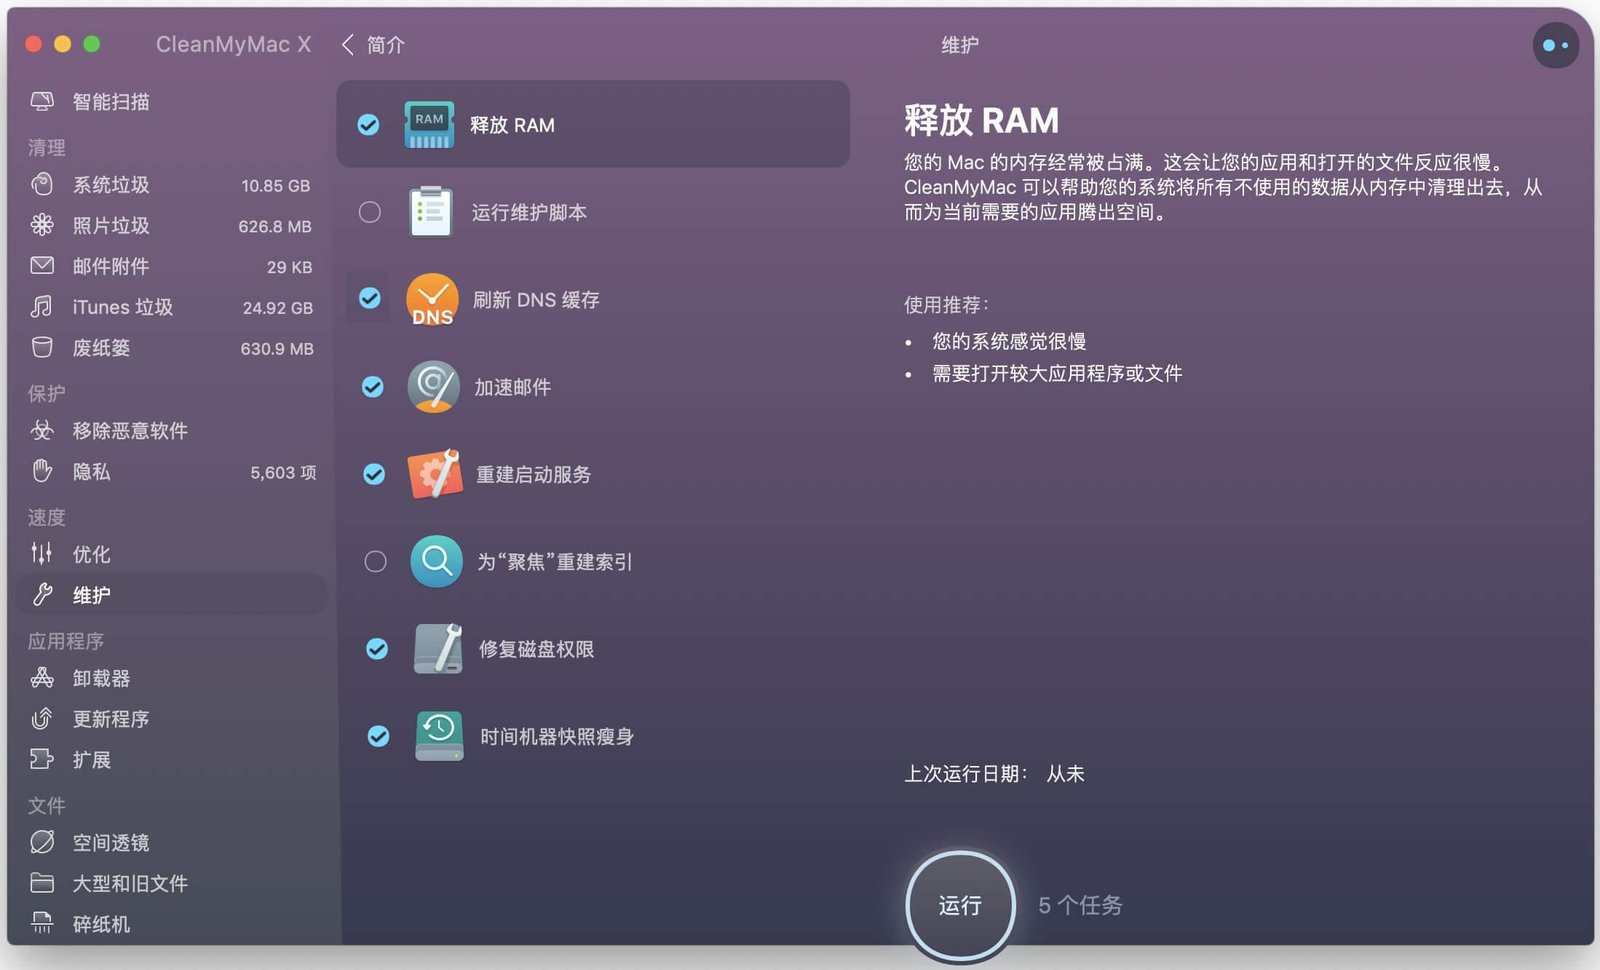The width and height of the screenshot is (1600, 970).
Task: Click the 修复磁盘权限 disk repair icon
Action: (438, 649)
